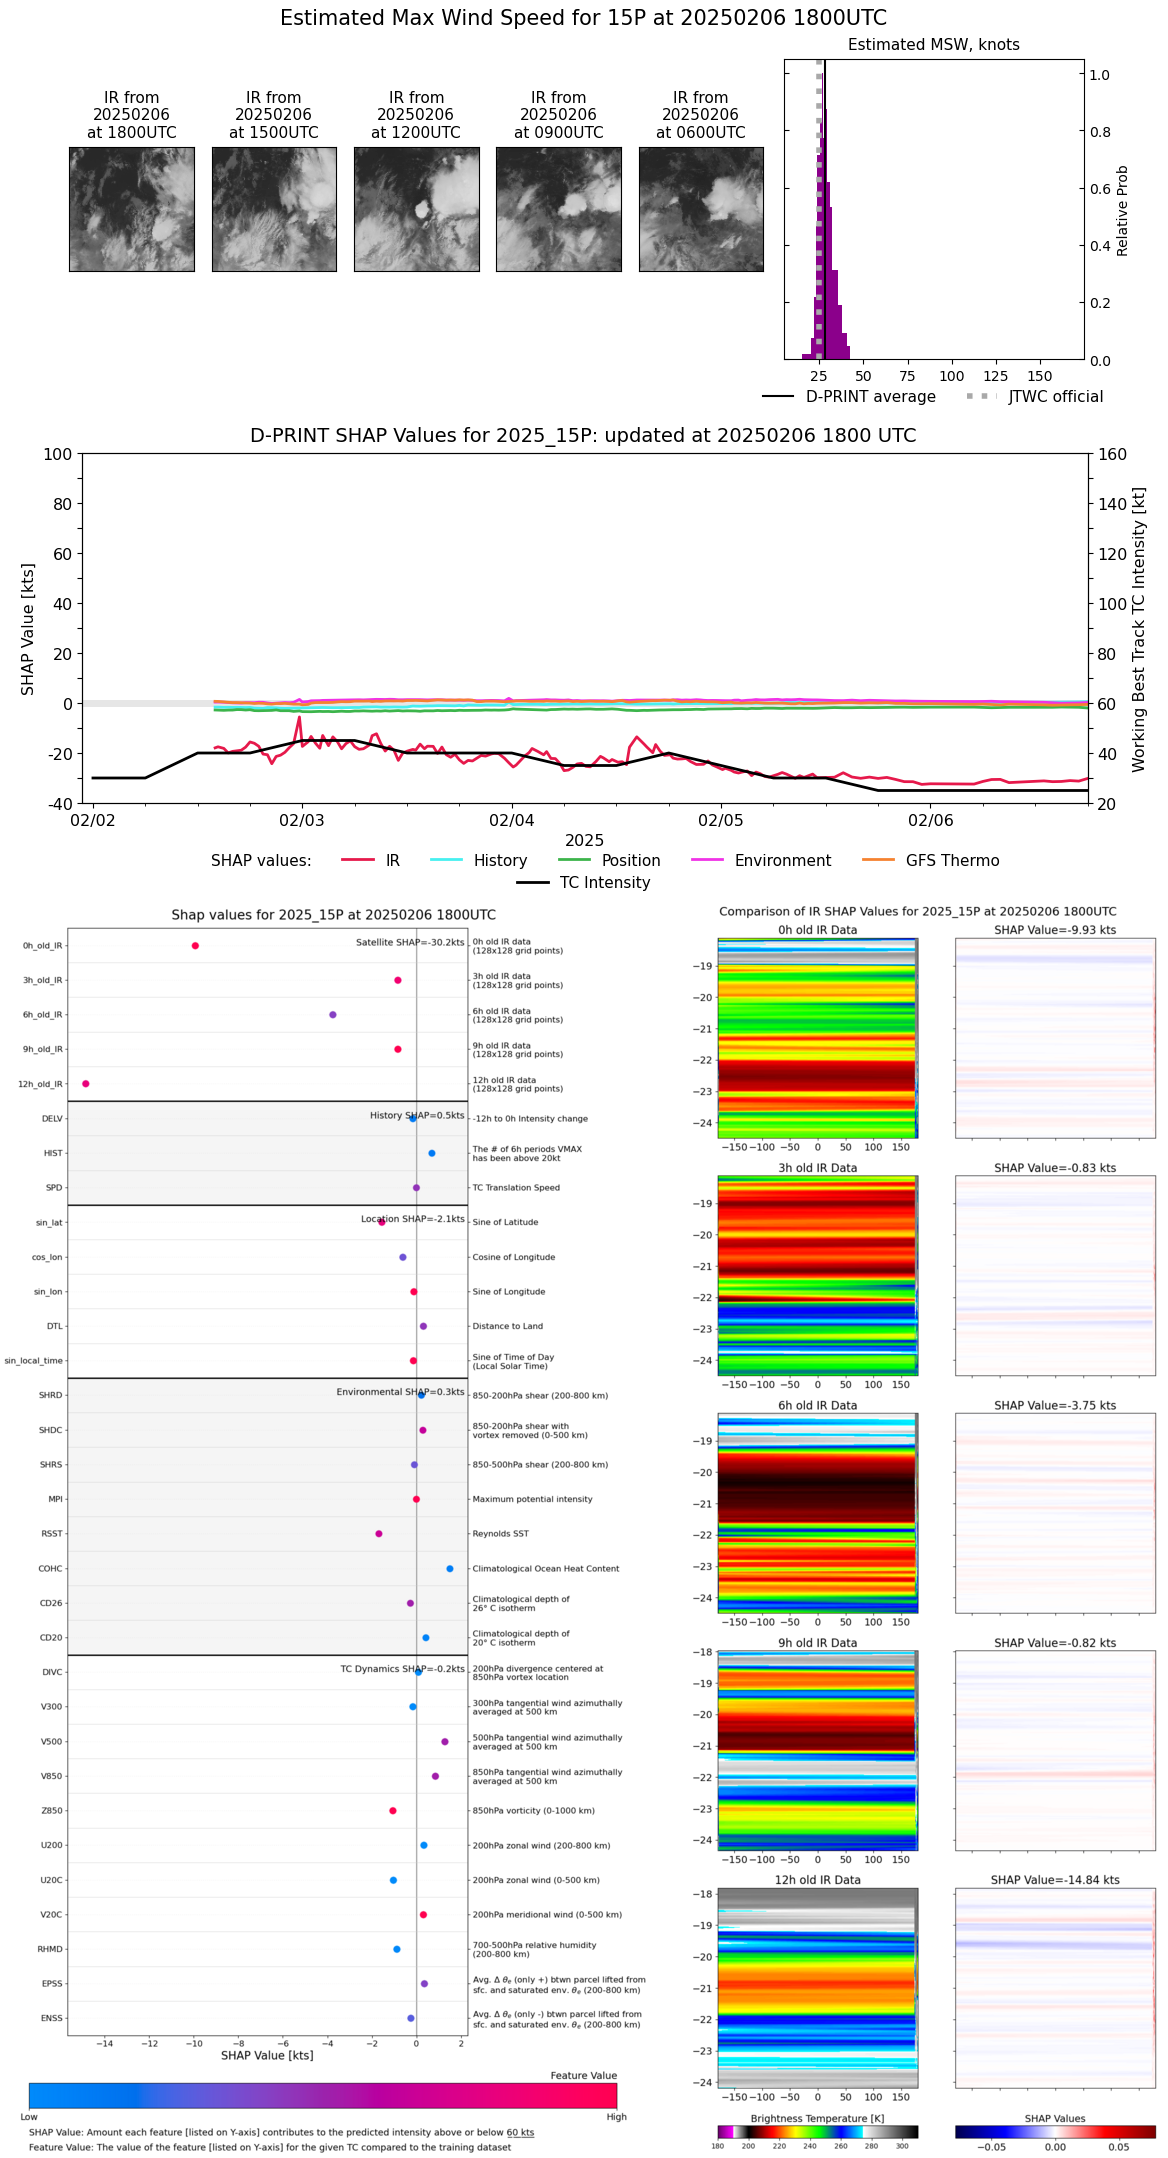Click the JTWC official dotted legend marker
Image resolution: width=1168 pixels, height=2158 pixels.
click(981, 397)
